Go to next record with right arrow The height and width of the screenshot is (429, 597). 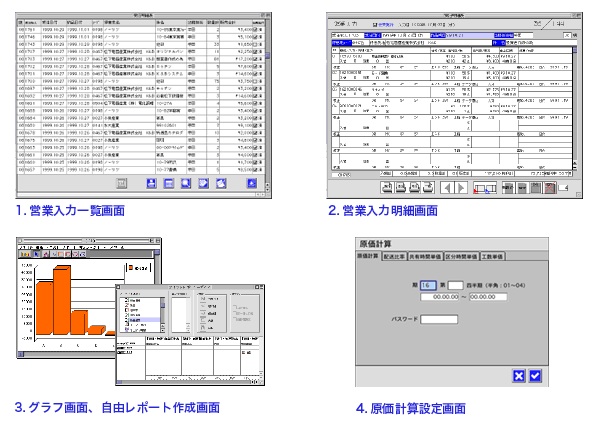(x=461, y=188)
